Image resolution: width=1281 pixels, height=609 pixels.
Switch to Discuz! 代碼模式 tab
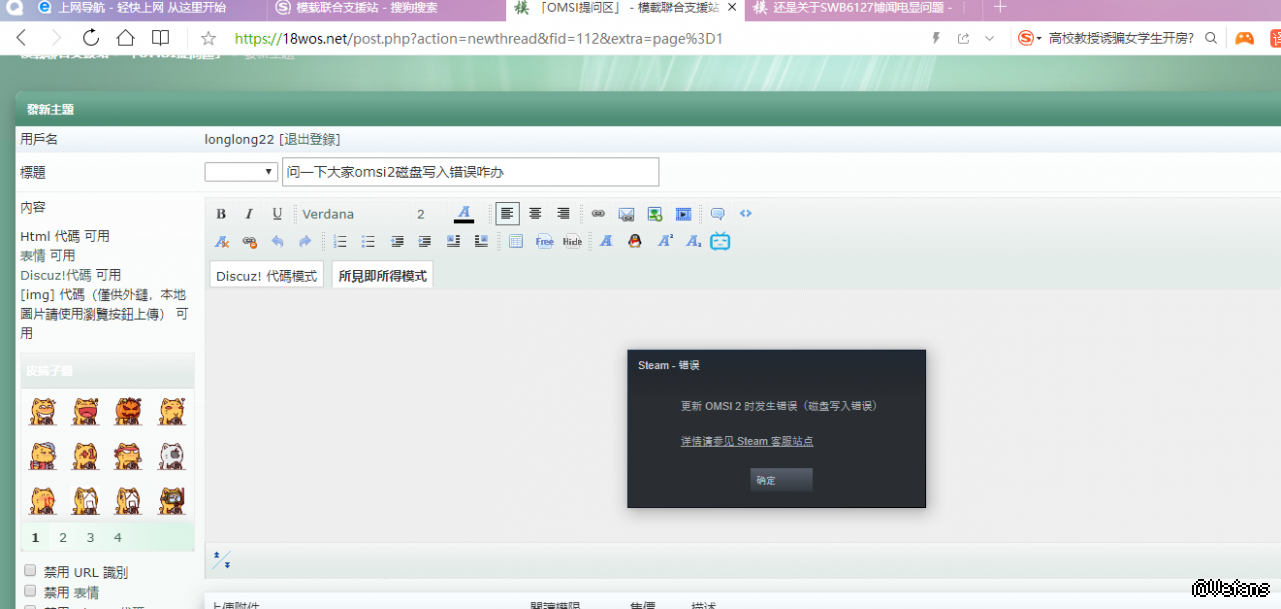[266, 276]
